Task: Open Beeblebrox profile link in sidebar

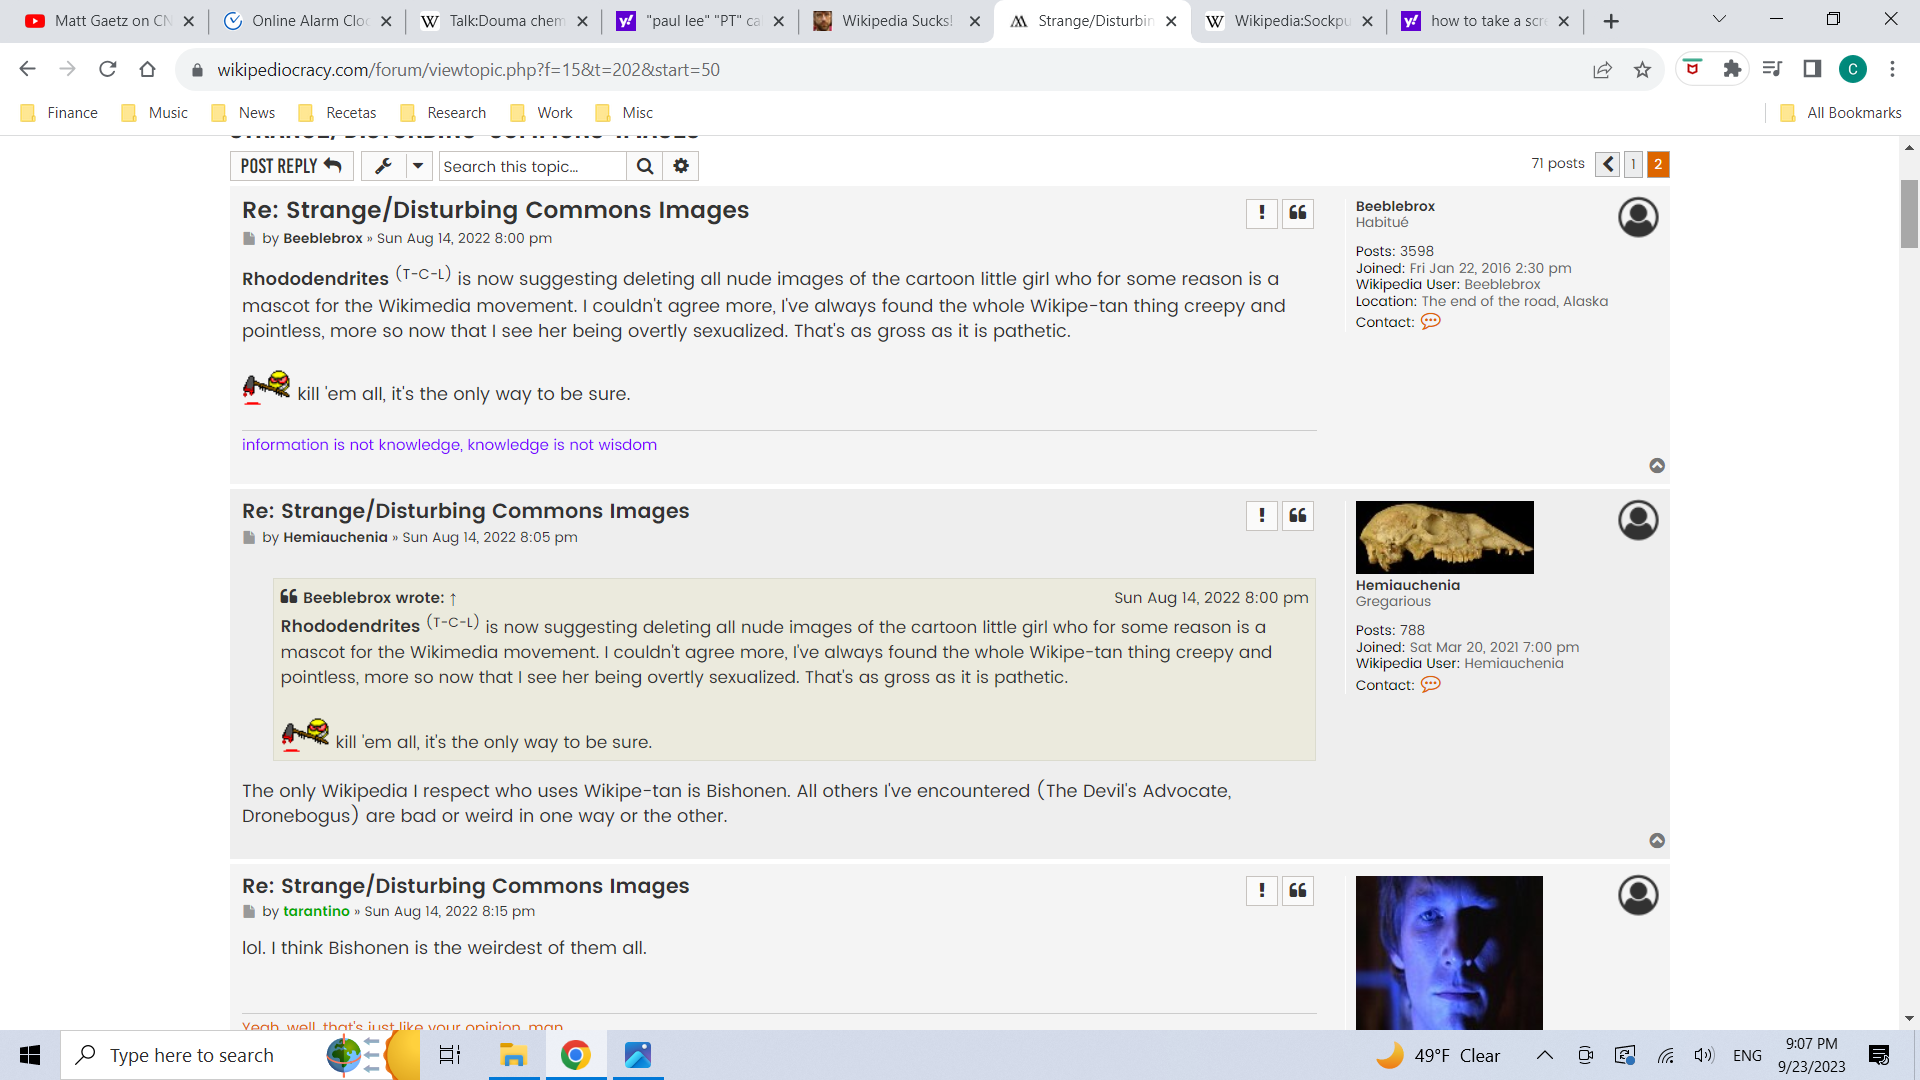Action: pos(1395,206)
